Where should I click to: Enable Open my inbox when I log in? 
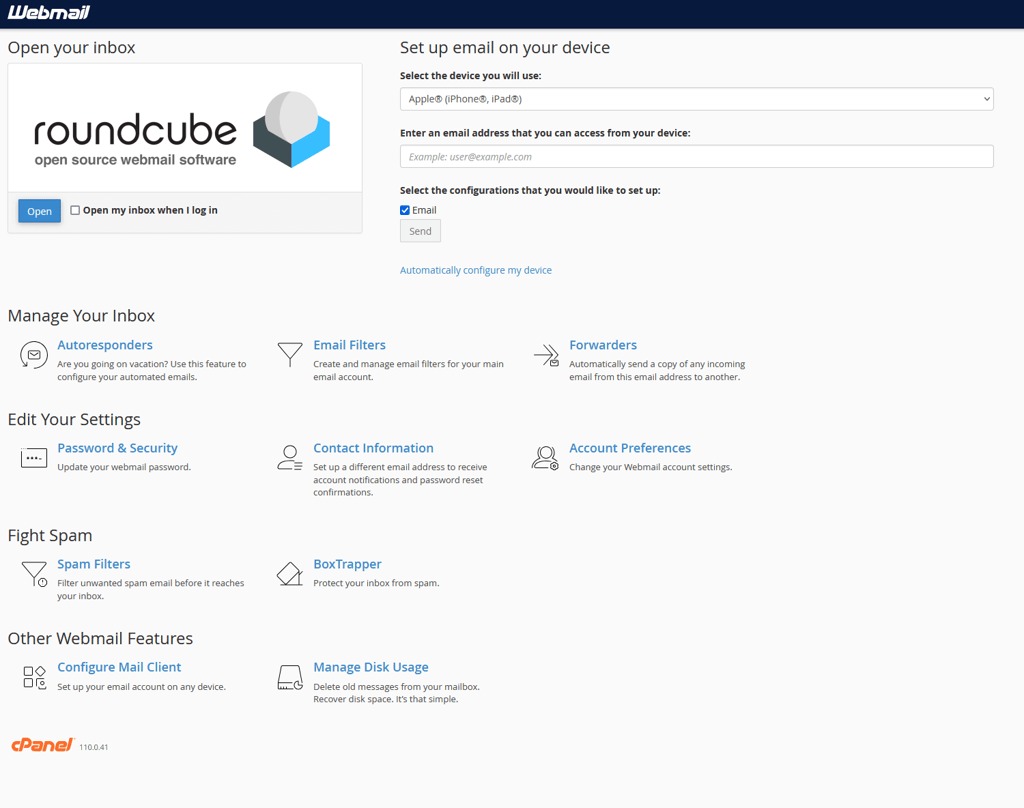(x=75, y=210)
